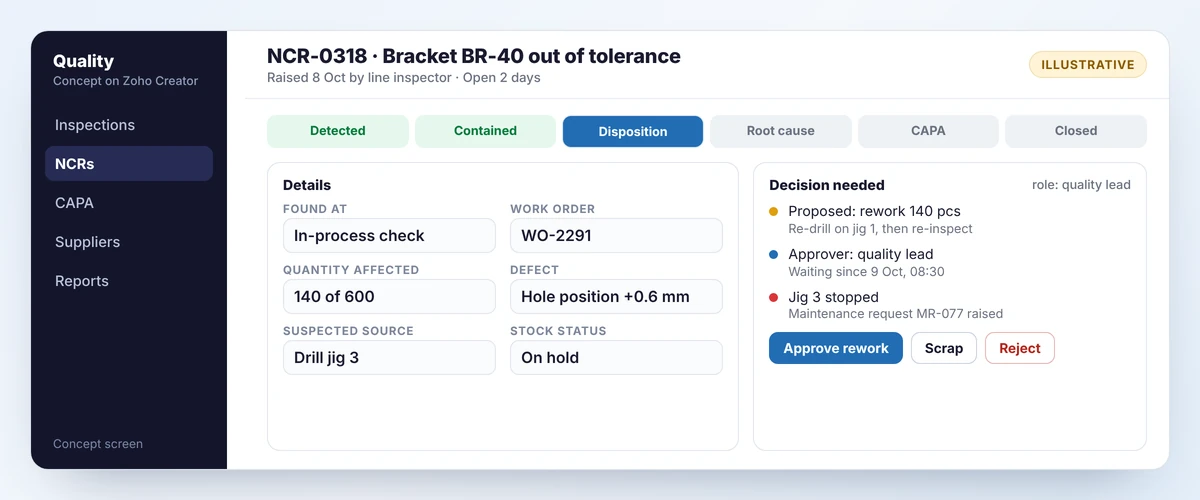Click the WORK ORDER field label
This screenshot has width=1200, height=500.
pos(552,209)
